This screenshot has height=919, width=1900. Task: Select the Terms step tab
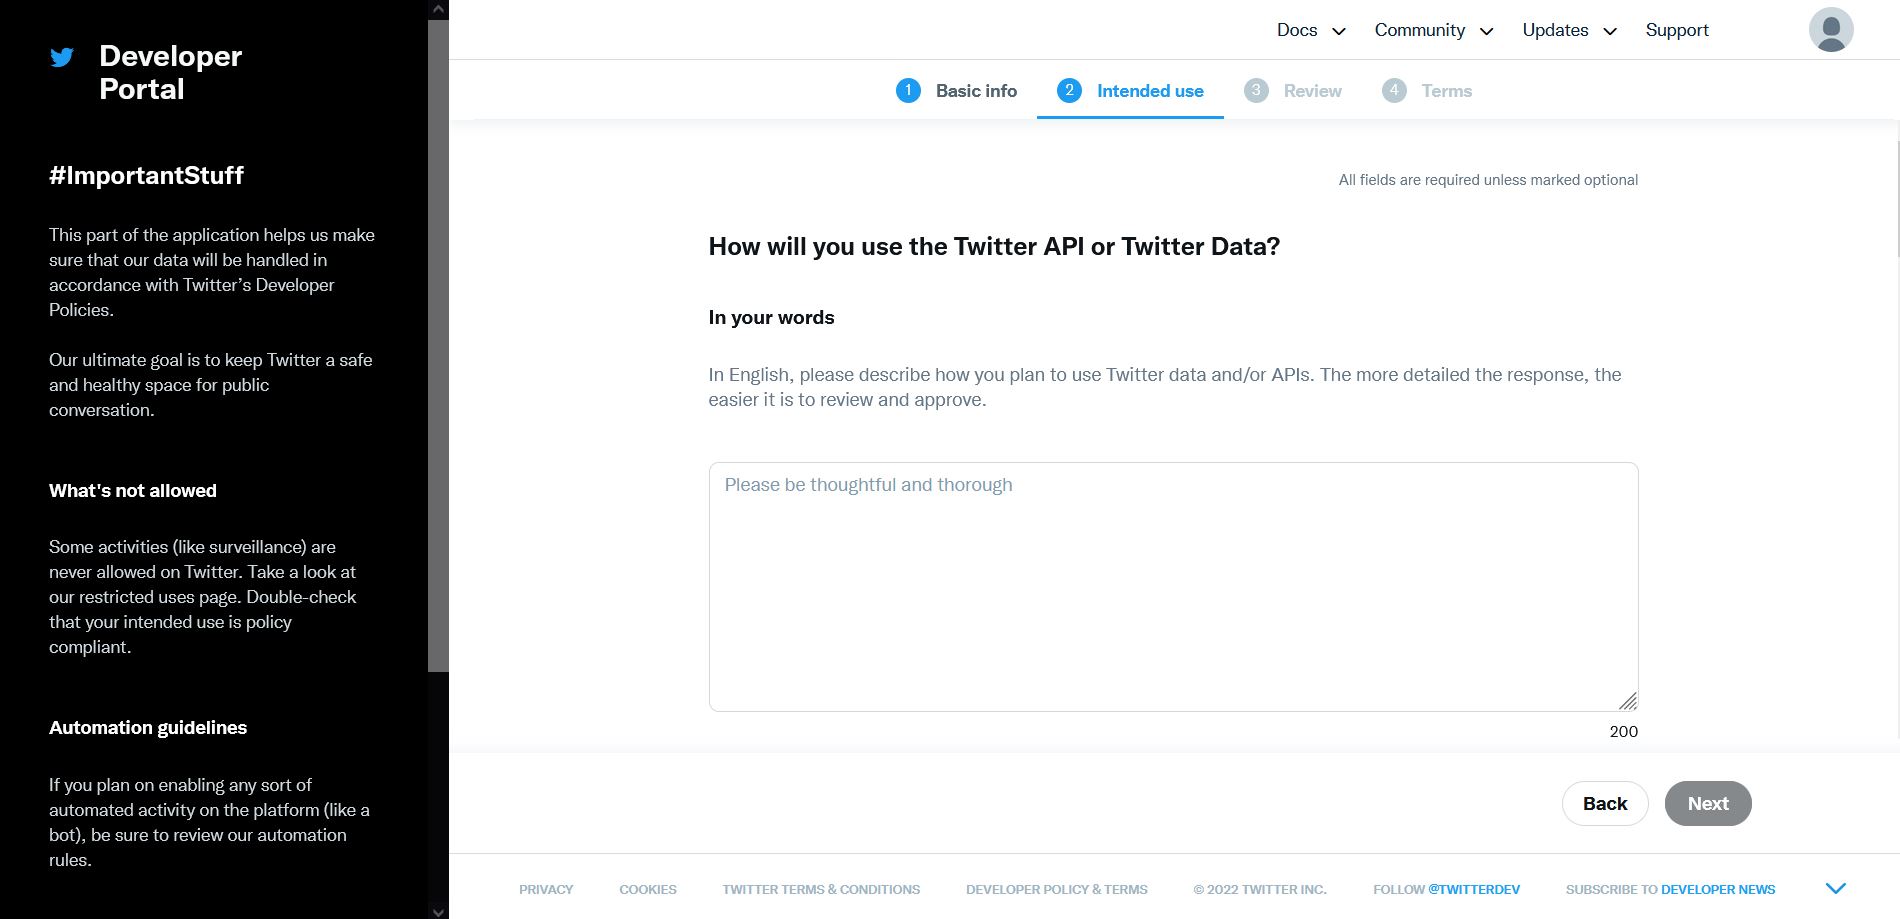point(1427,91)
